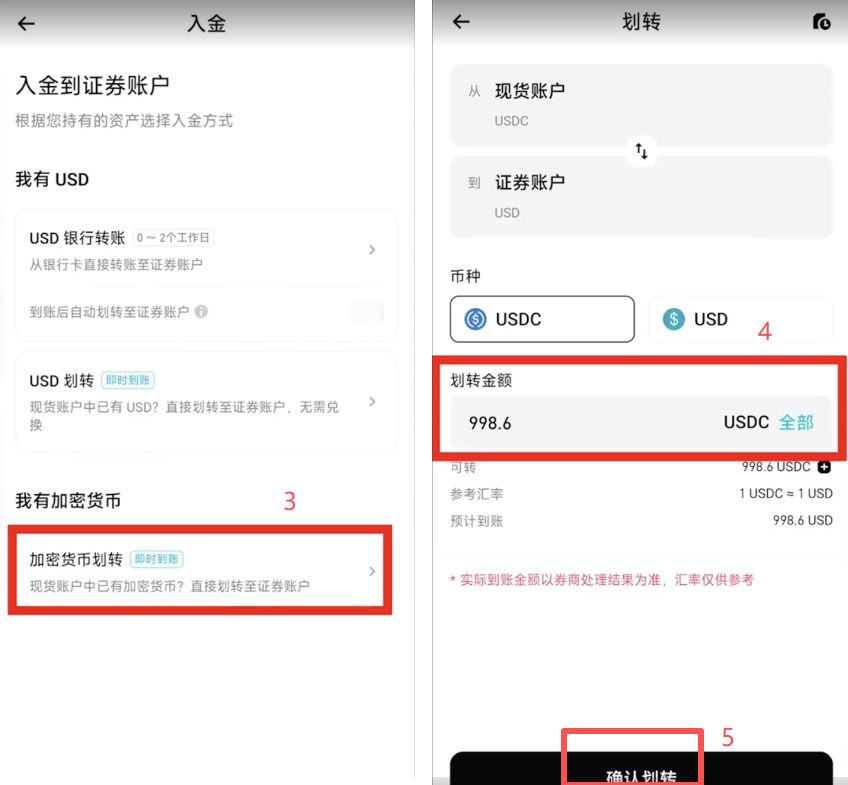848x785 pixels.
Task: Swap source and destination accounts arrows
Action: coord(641,151)
